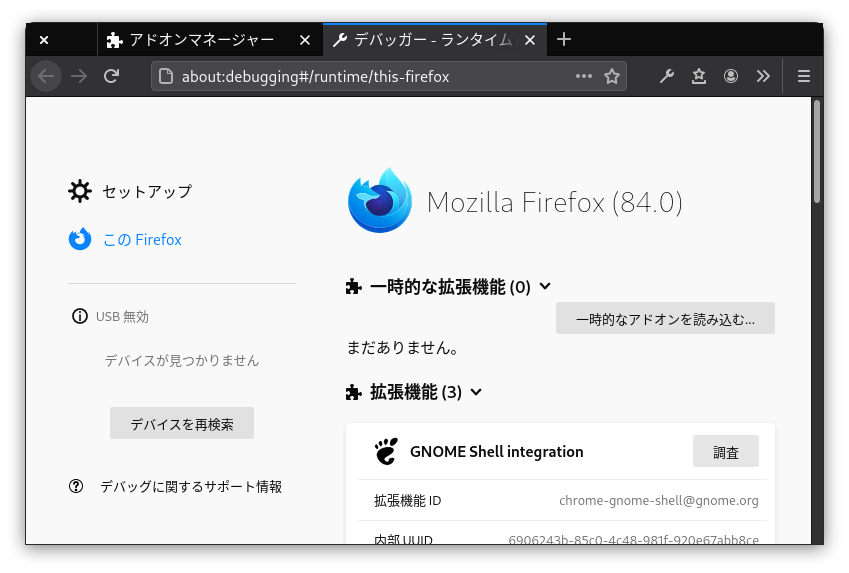This screenshot has width=849, height=573.
Task: Click the question mark help icon
Action: pyautogui.click(x=76, y=486)
